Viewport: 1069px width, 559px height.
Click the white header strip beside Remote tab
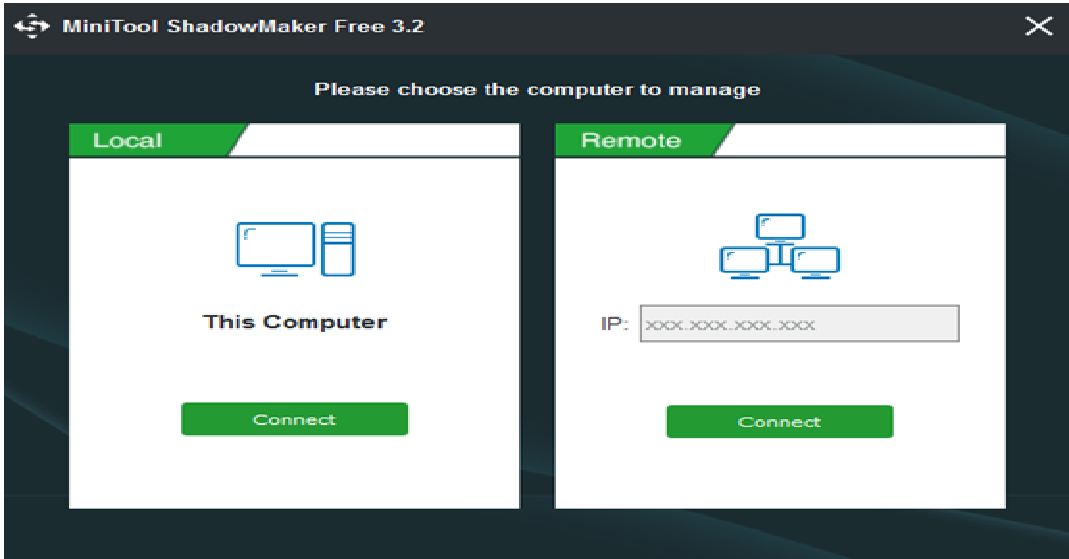click(864, 140)
